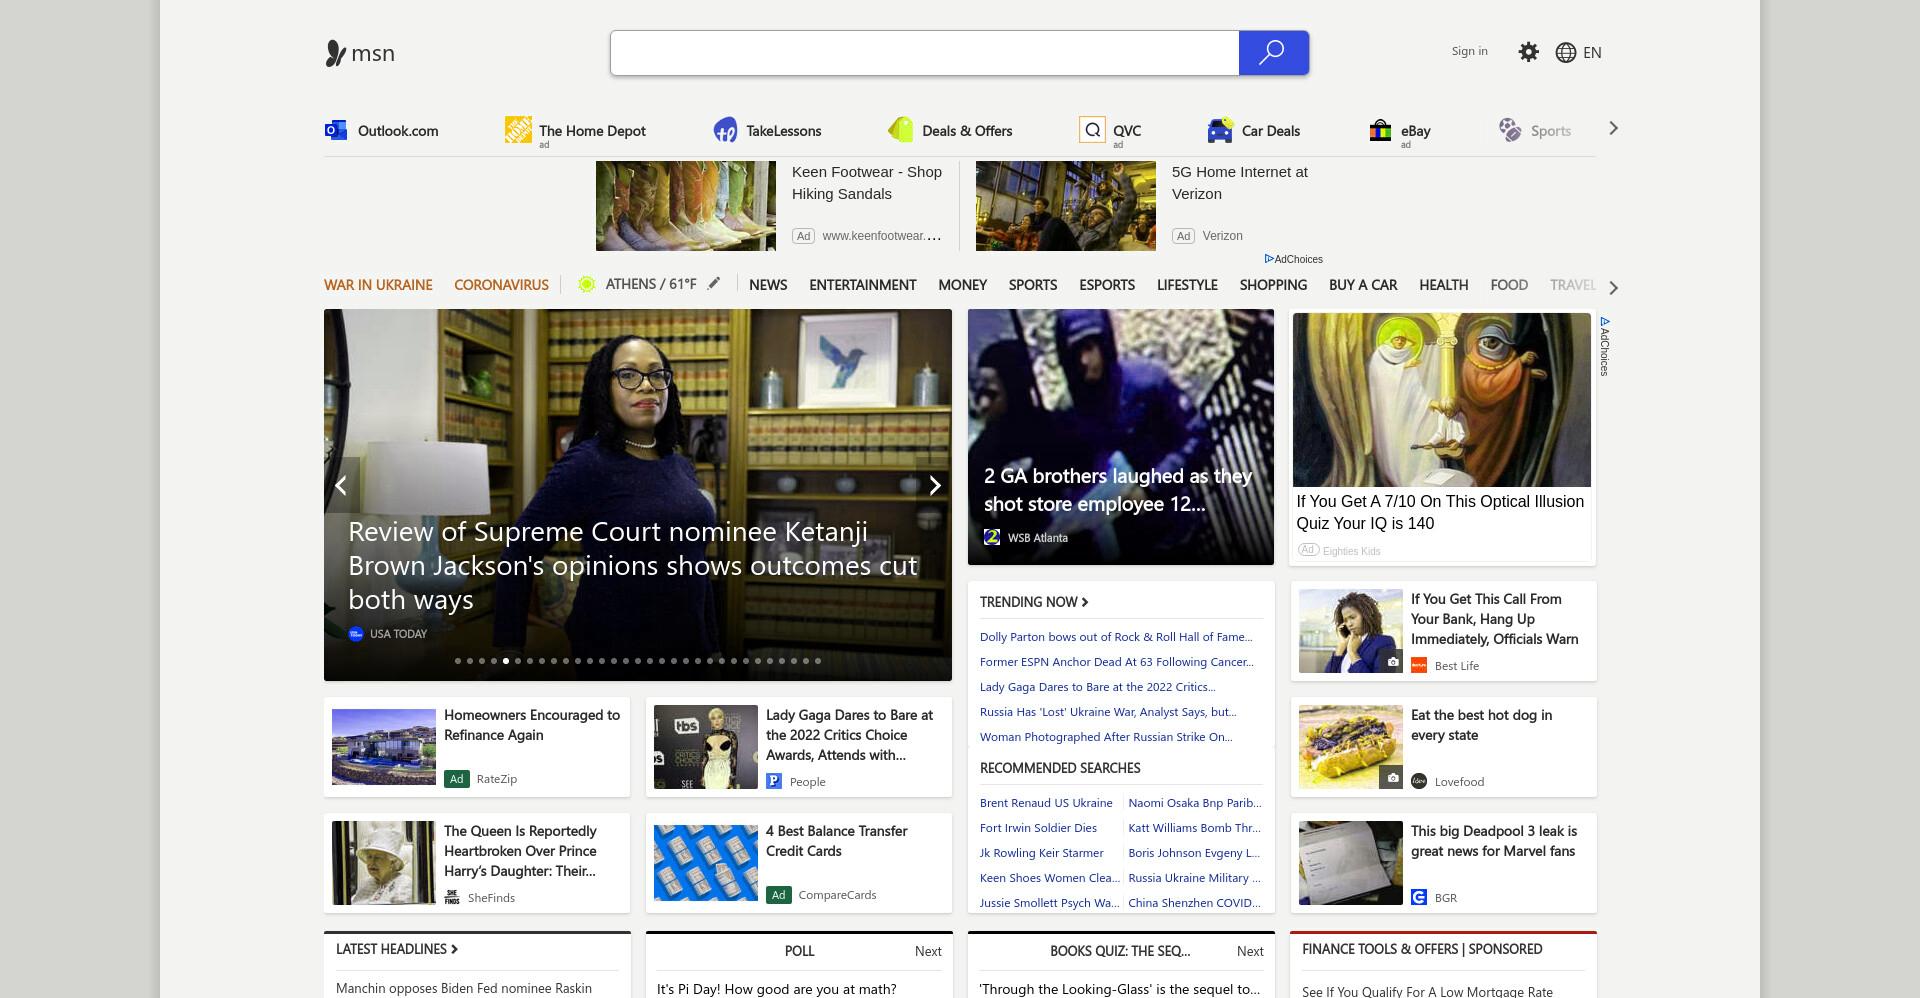Image resolution: width=1920 pixels, height=998 pixels.
Task: Click the USA TODAY source logo
Action: [356, 634]
